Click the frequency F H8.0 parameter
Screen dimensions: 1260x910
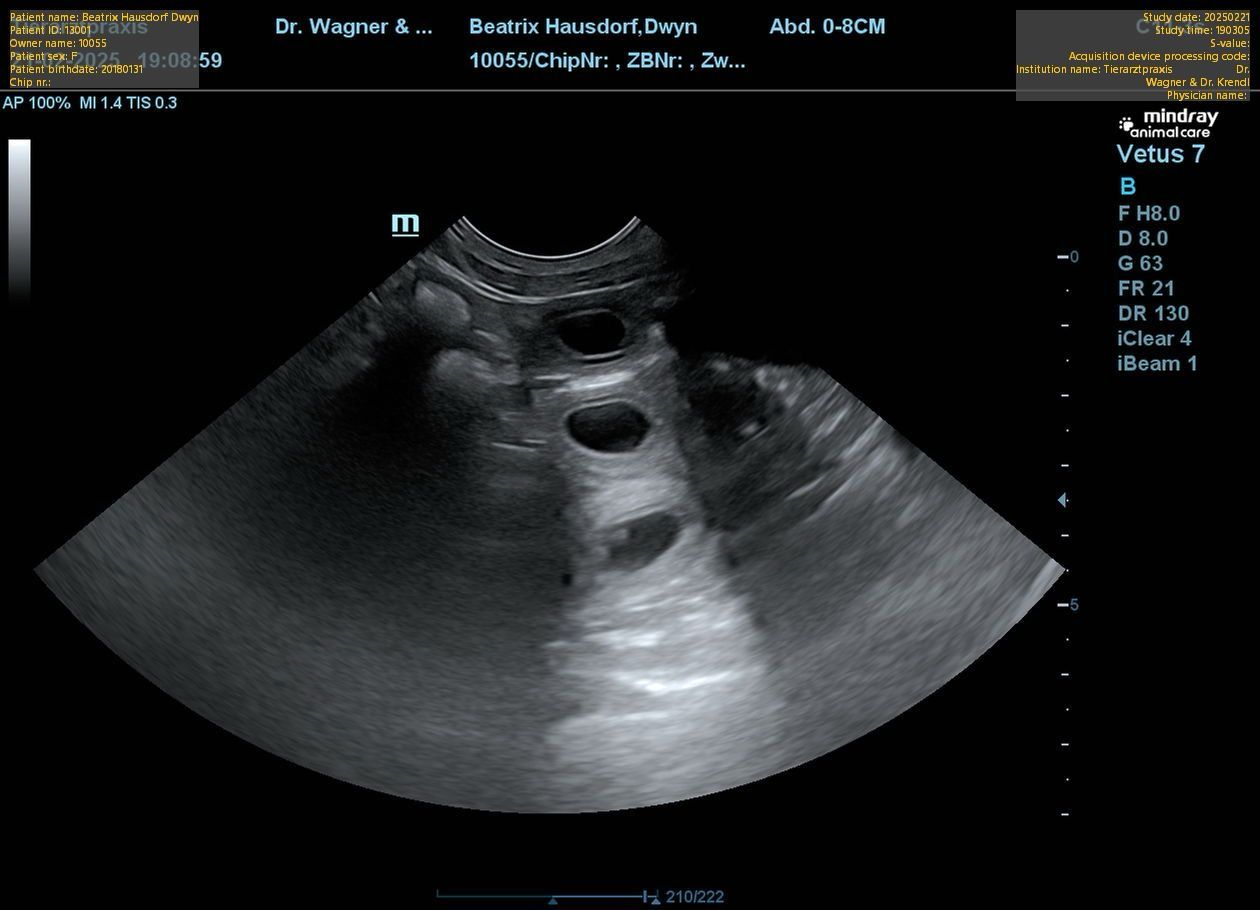pos(1148,213)
